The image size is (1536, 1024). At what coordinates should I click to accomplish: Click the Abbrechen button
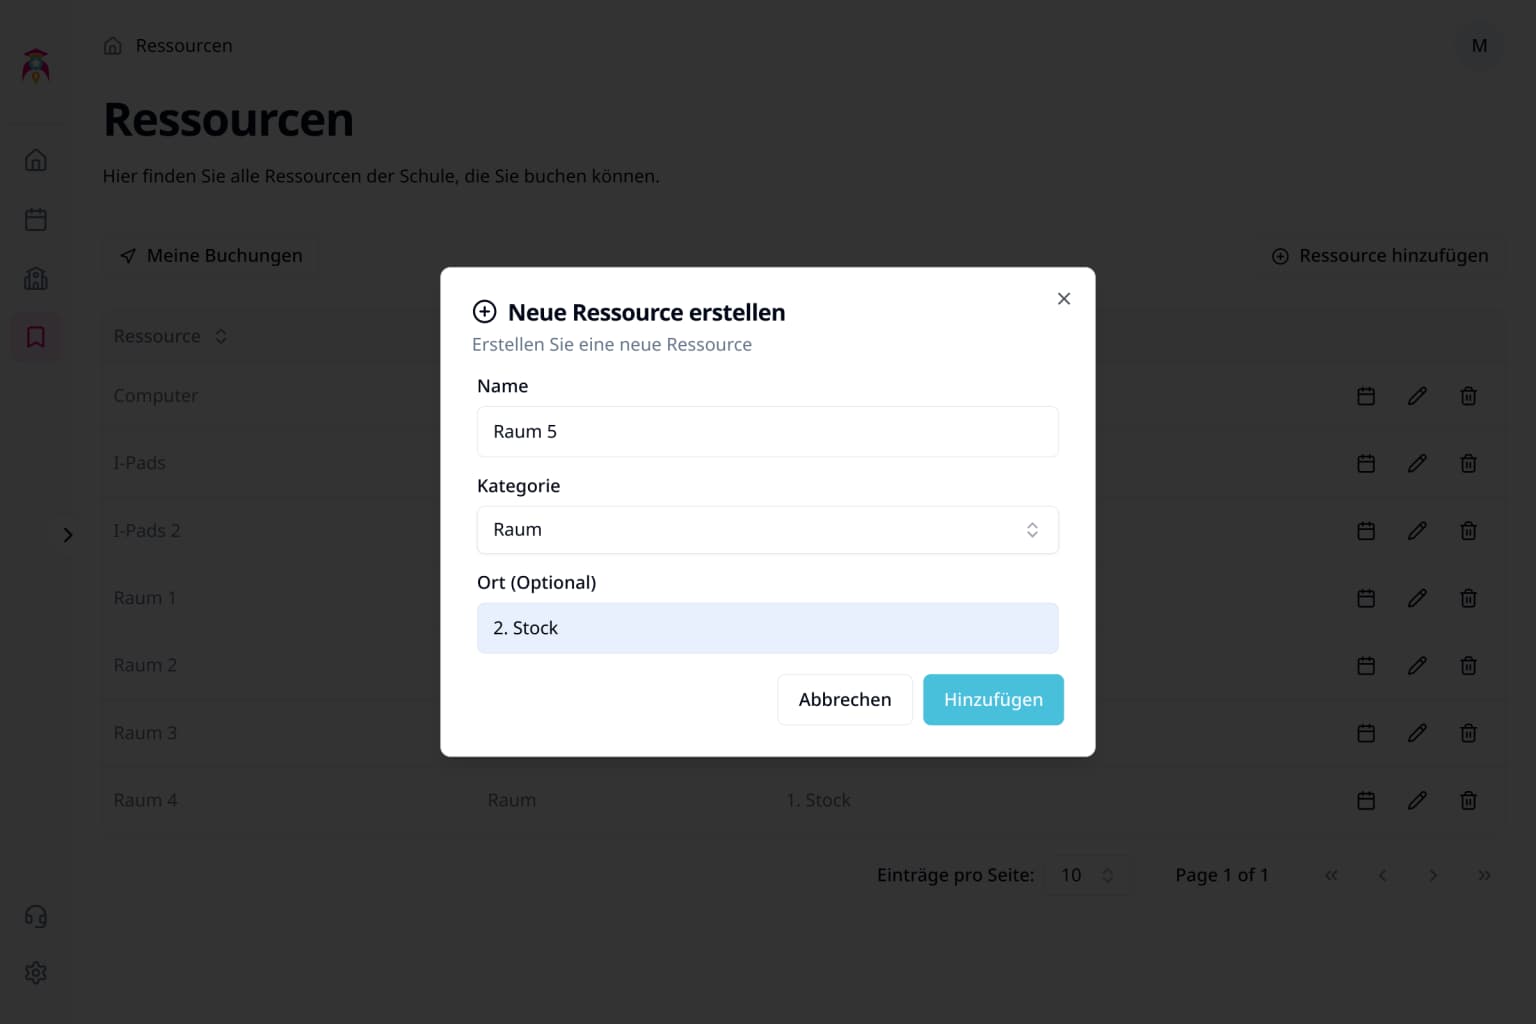(x=844, y=700)
